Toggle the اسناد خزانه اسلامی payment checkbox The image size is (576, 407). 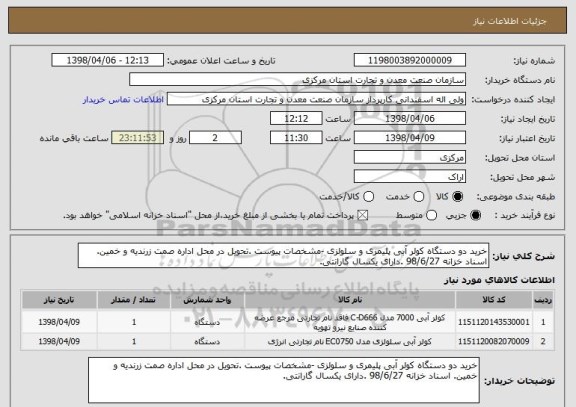pos(363,215)
